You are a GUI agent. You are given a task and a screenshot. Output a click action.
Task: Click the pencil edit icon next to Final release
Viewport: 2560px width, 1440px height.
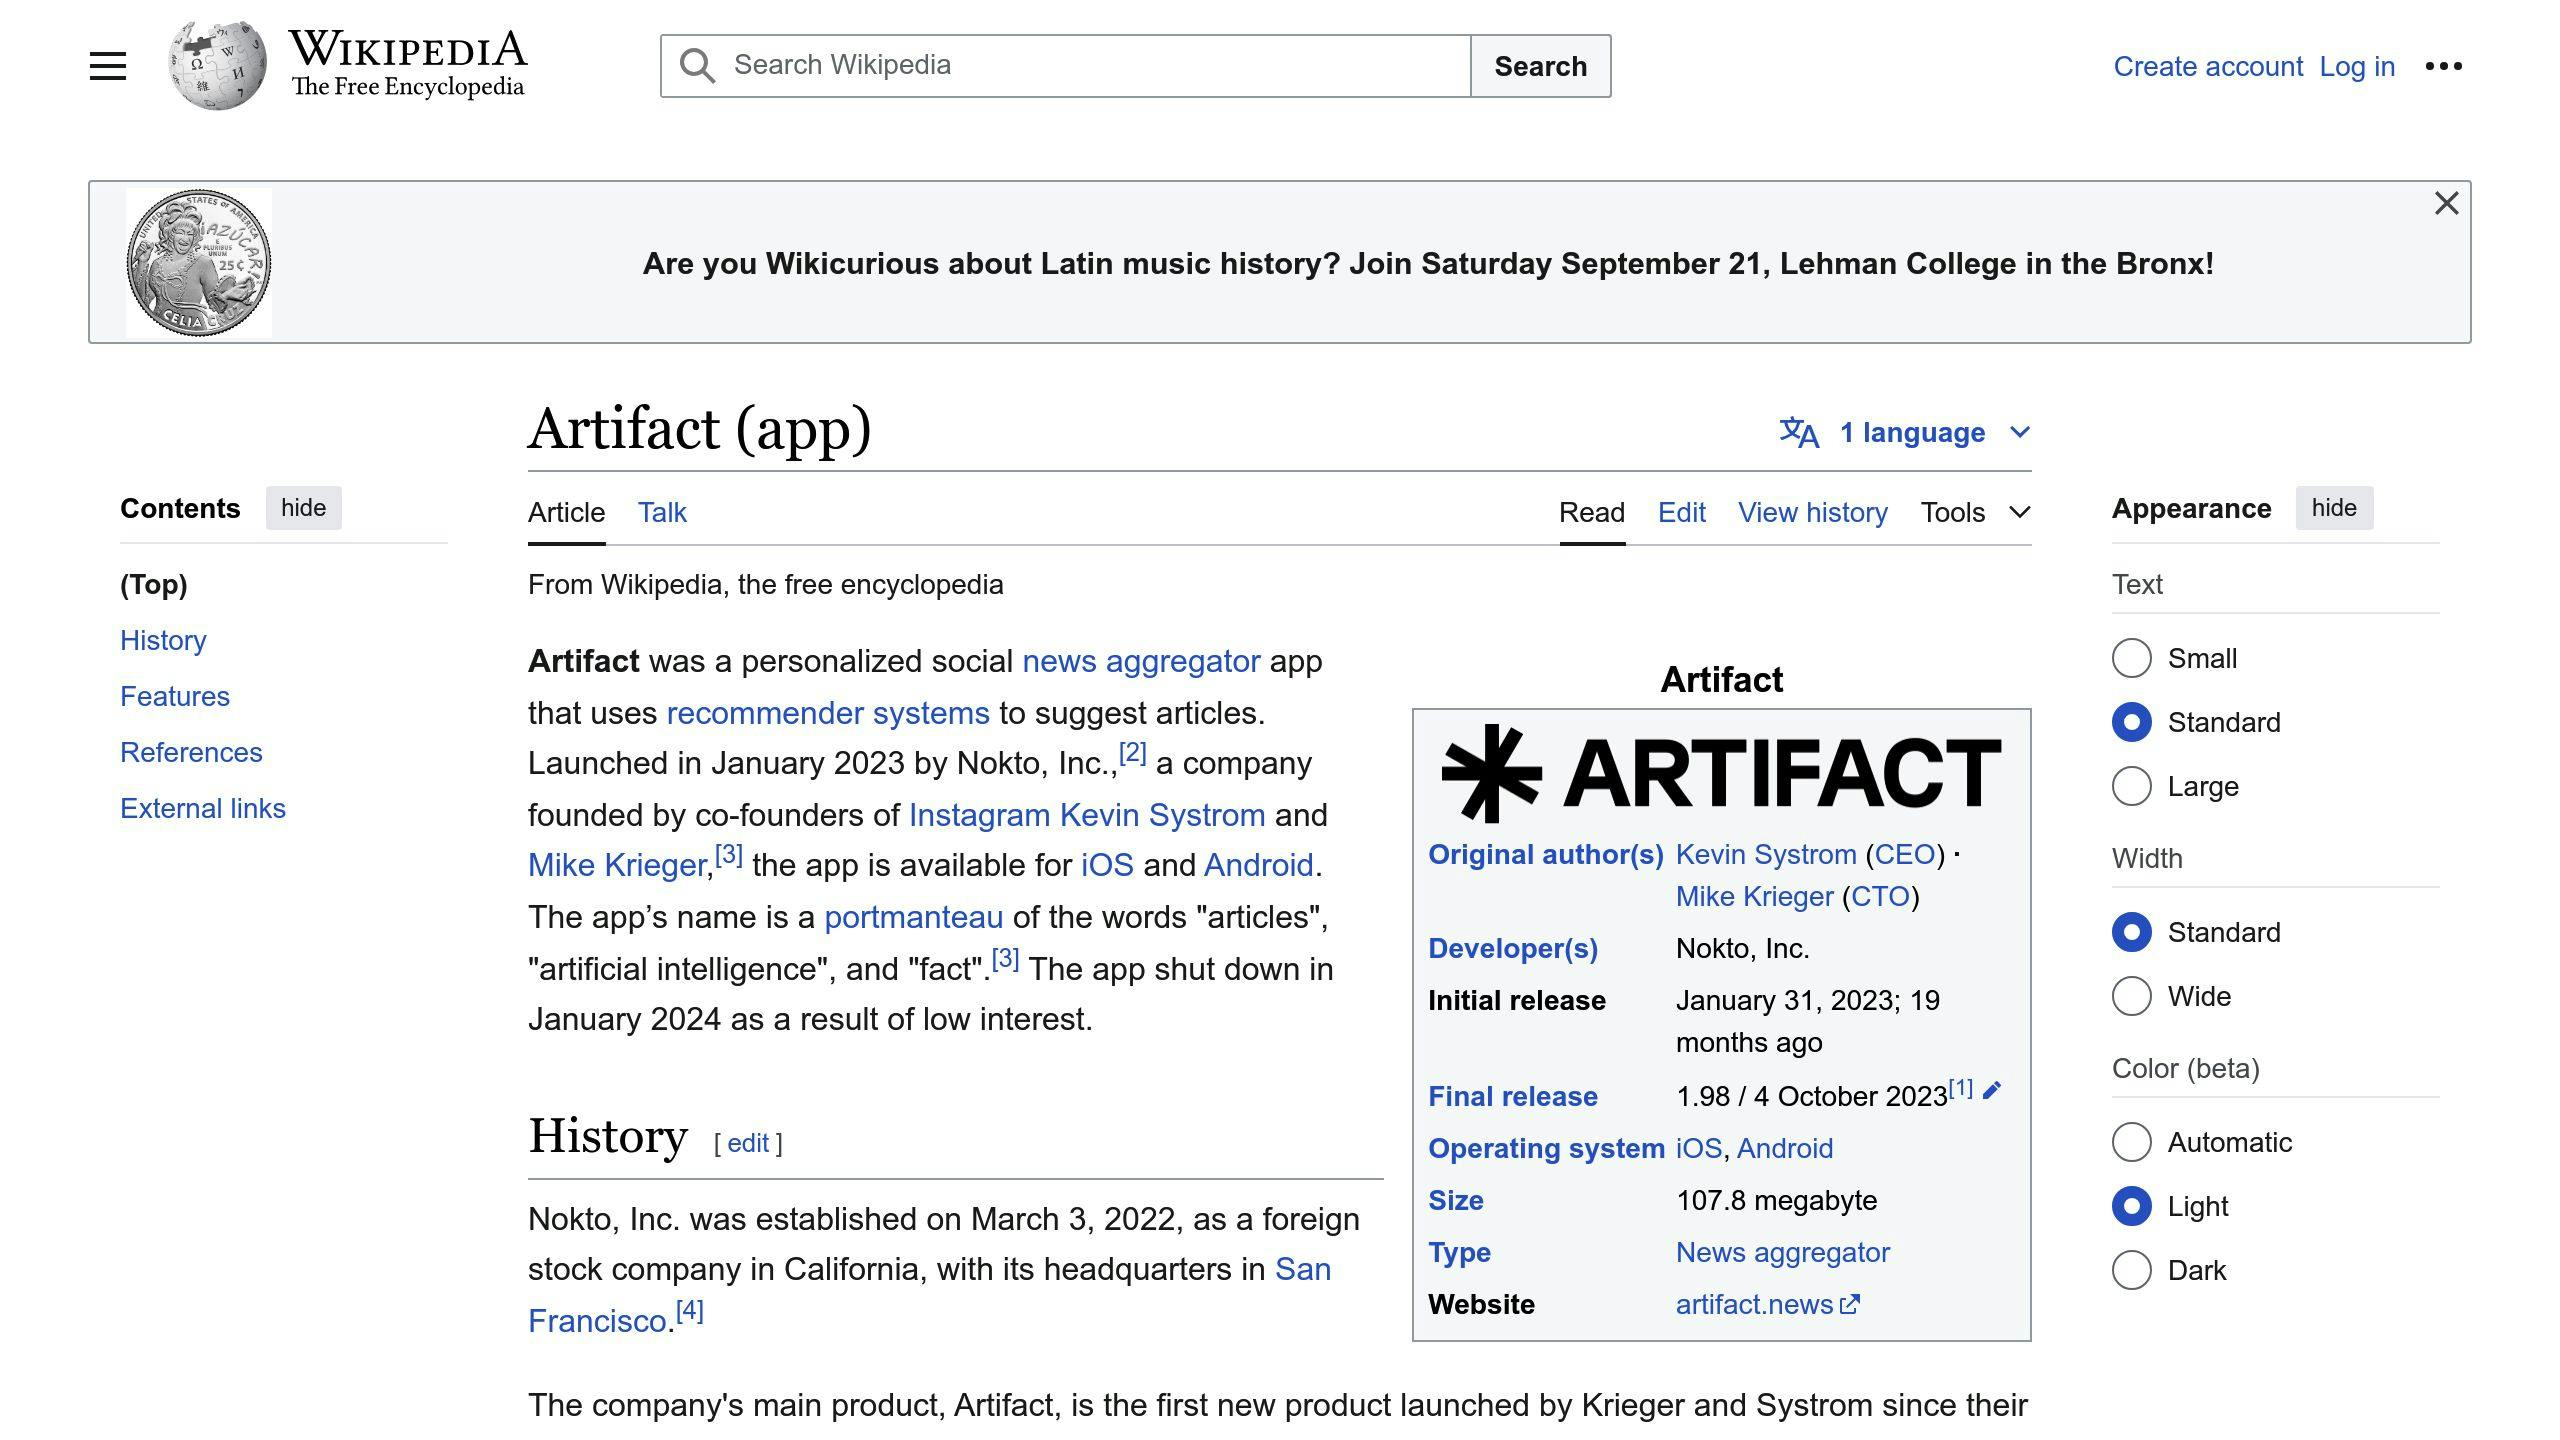coord(1992,1090)
